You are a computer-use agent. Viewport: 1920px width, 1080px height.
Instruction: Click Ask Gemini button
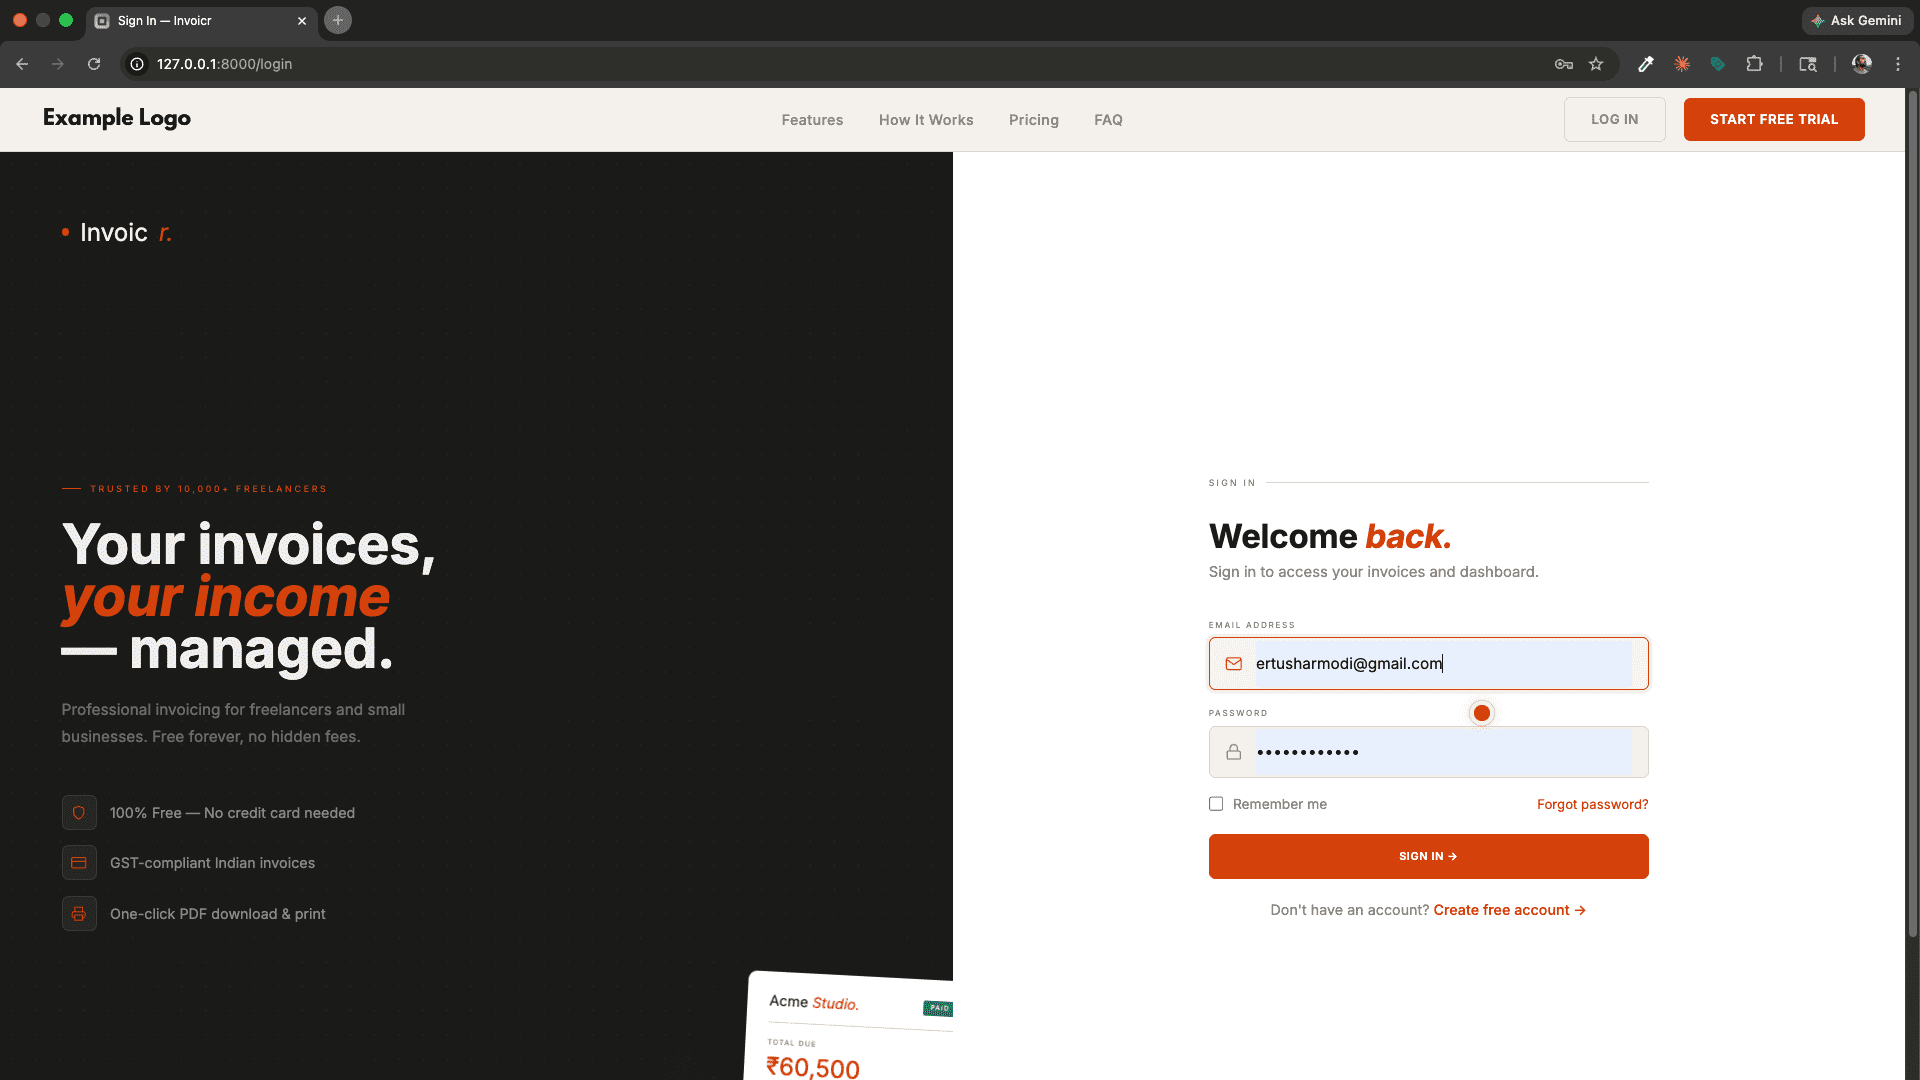tap(1857, 20)
